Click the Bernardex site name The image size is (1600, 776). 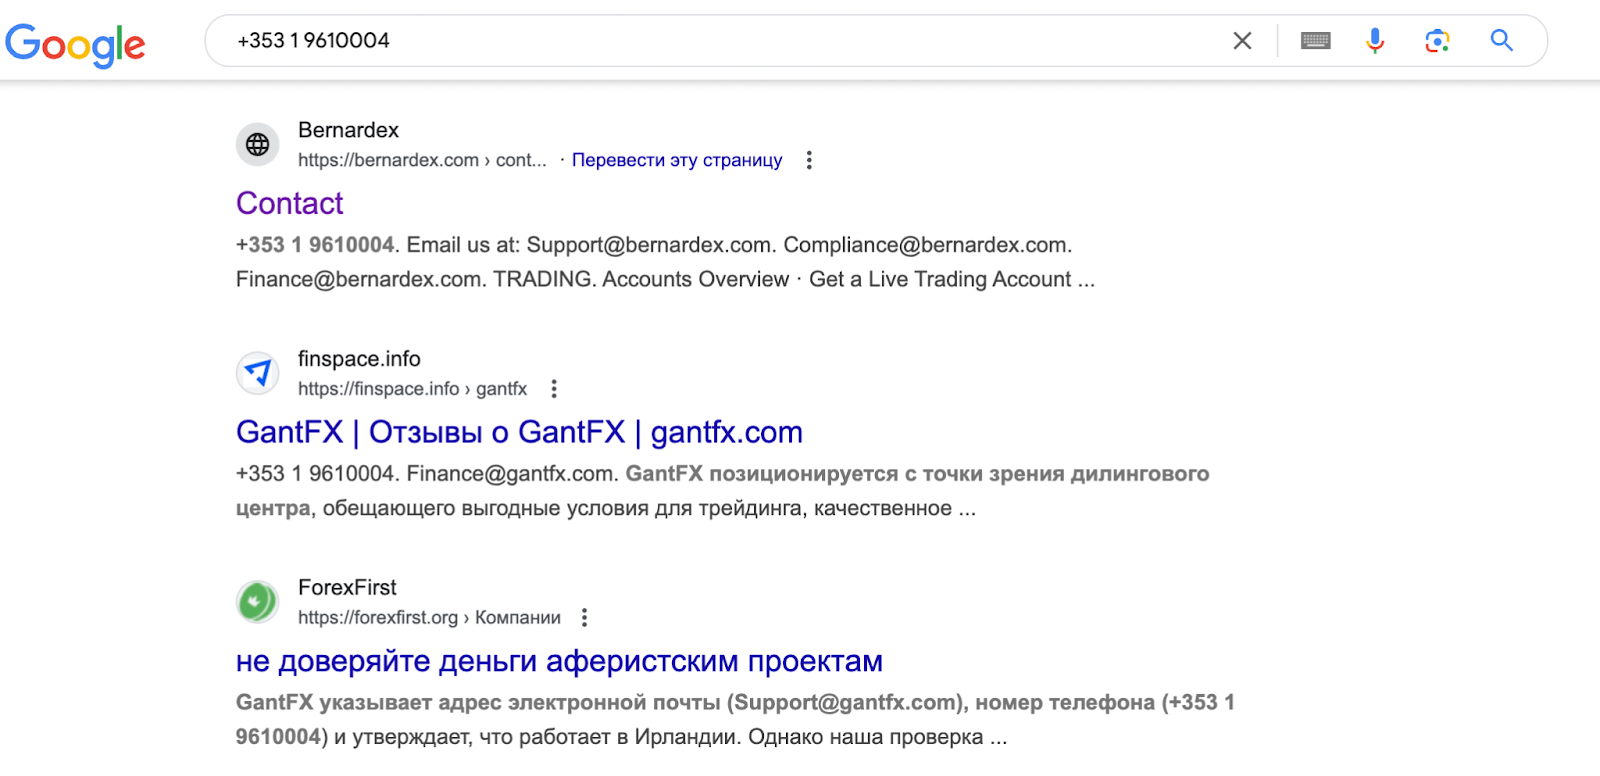348,130
